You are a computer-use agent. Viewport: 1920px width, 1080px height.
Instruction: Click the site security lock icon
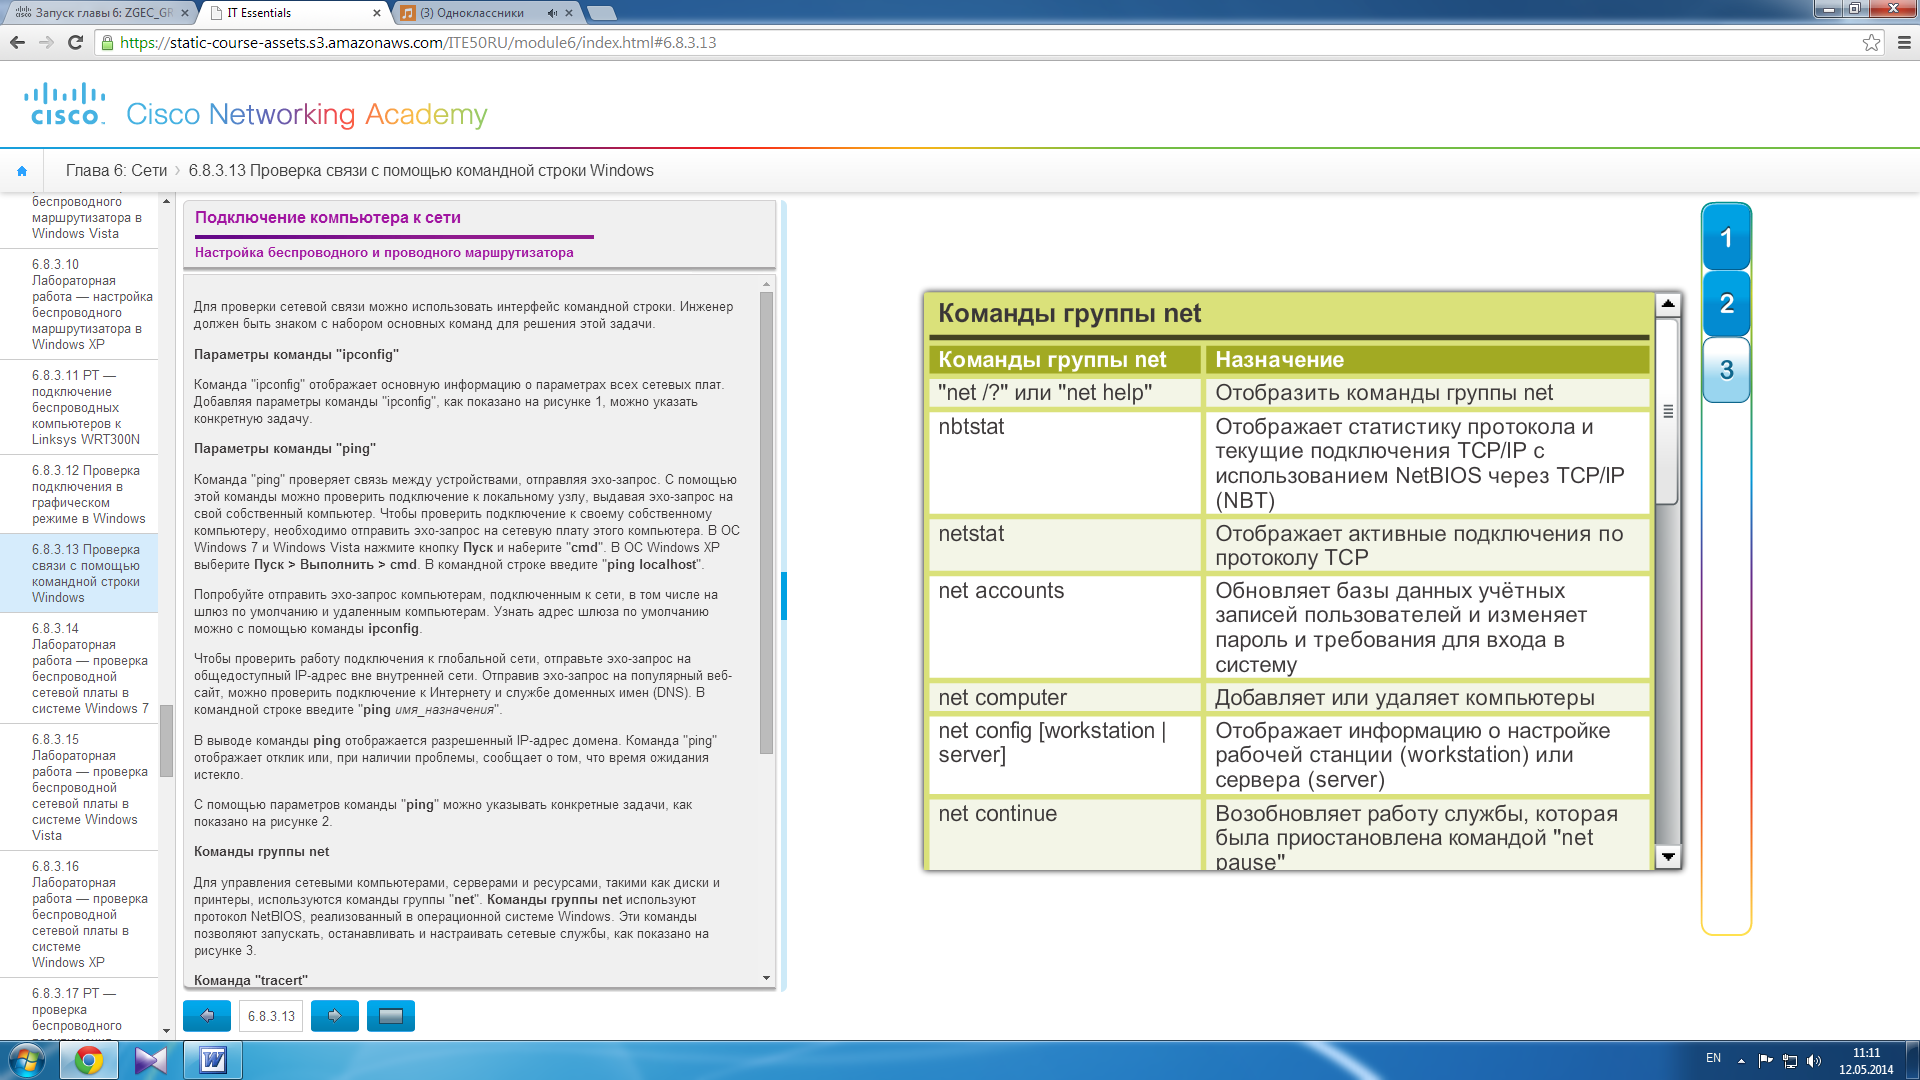coord(108,42)
